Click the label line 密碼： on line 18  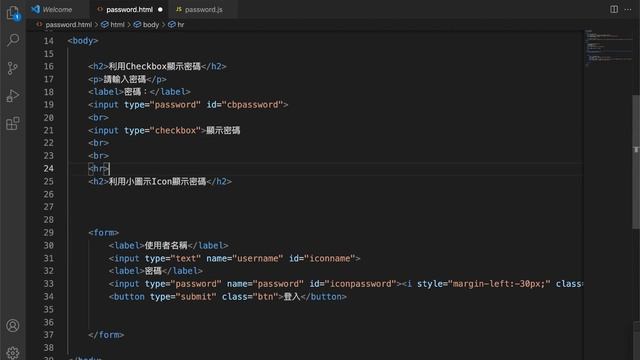click(139, 92)
